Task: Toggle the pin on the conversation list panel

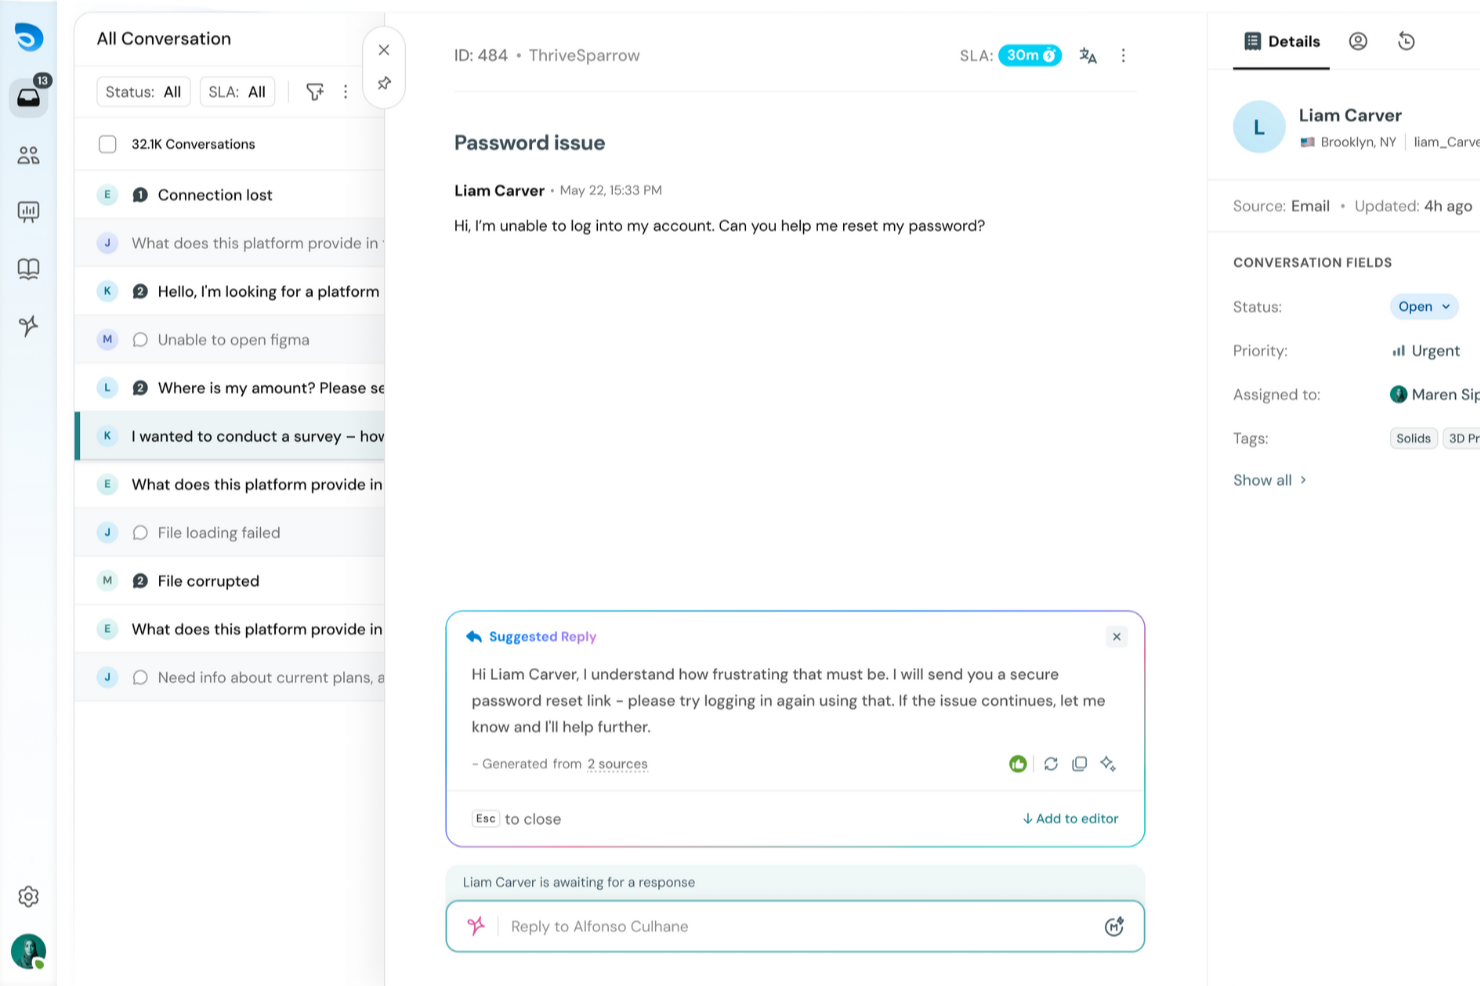Action: tap(384, 83)
